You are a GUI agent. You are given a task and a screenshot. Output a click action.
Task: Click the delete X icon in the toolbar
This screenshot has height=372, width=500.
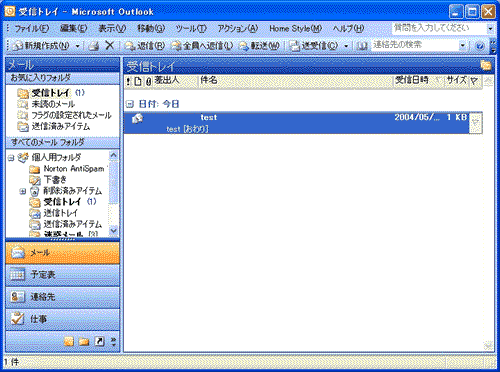[109, 45]
